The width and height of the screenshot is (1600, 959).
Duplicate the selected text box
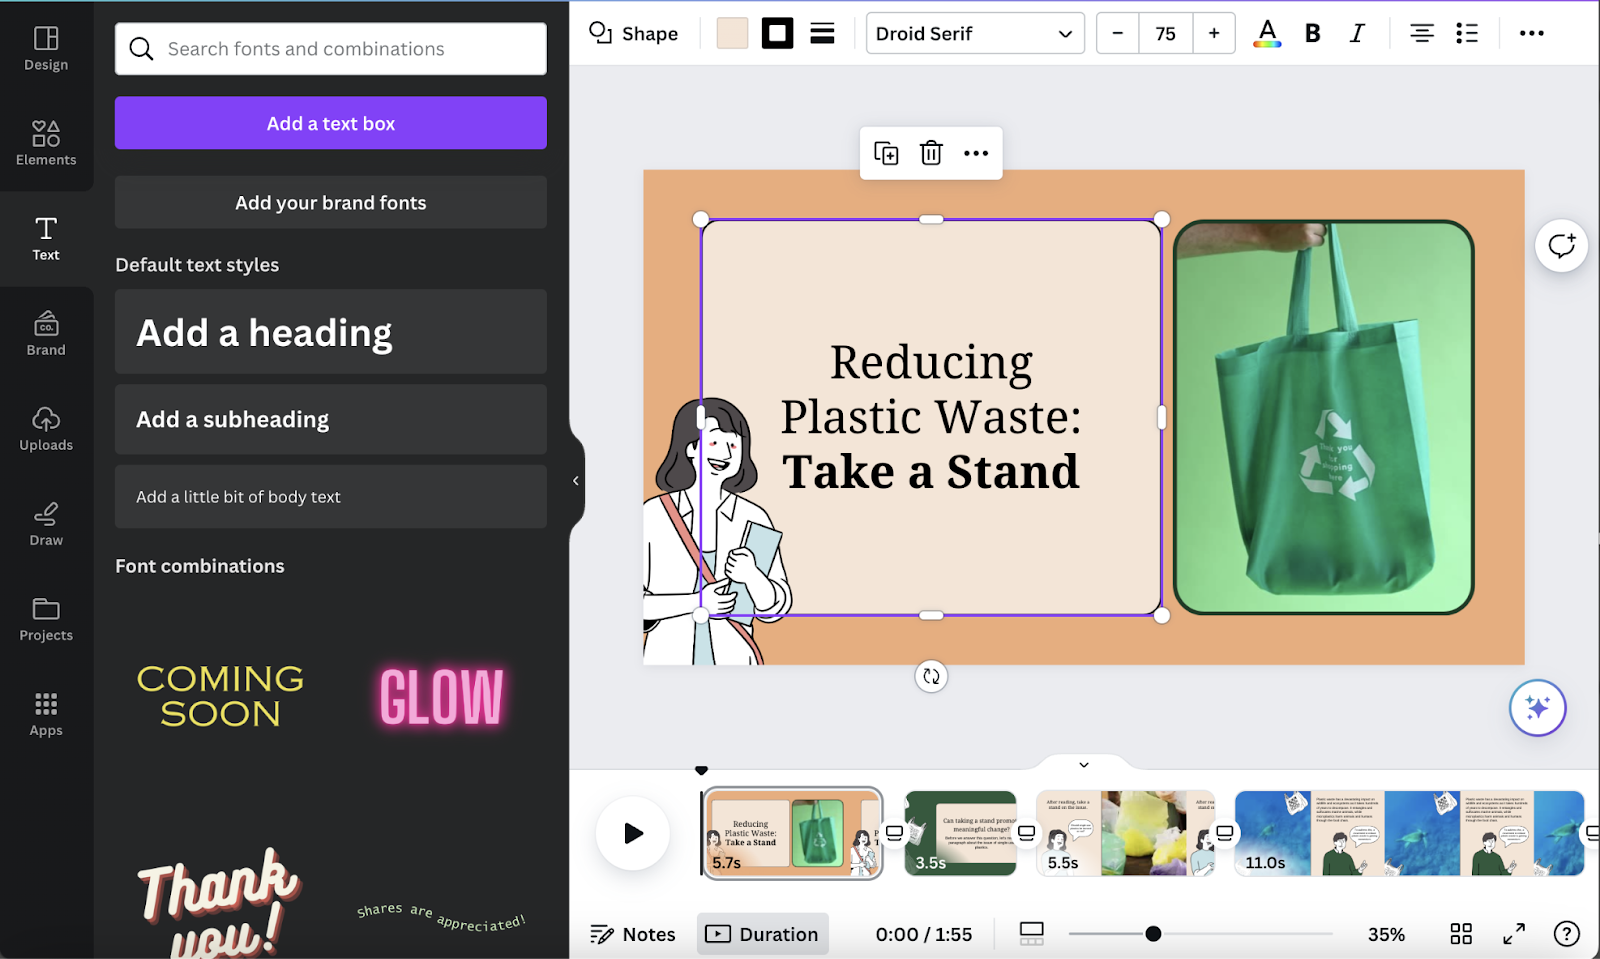(x=885, y=153)
